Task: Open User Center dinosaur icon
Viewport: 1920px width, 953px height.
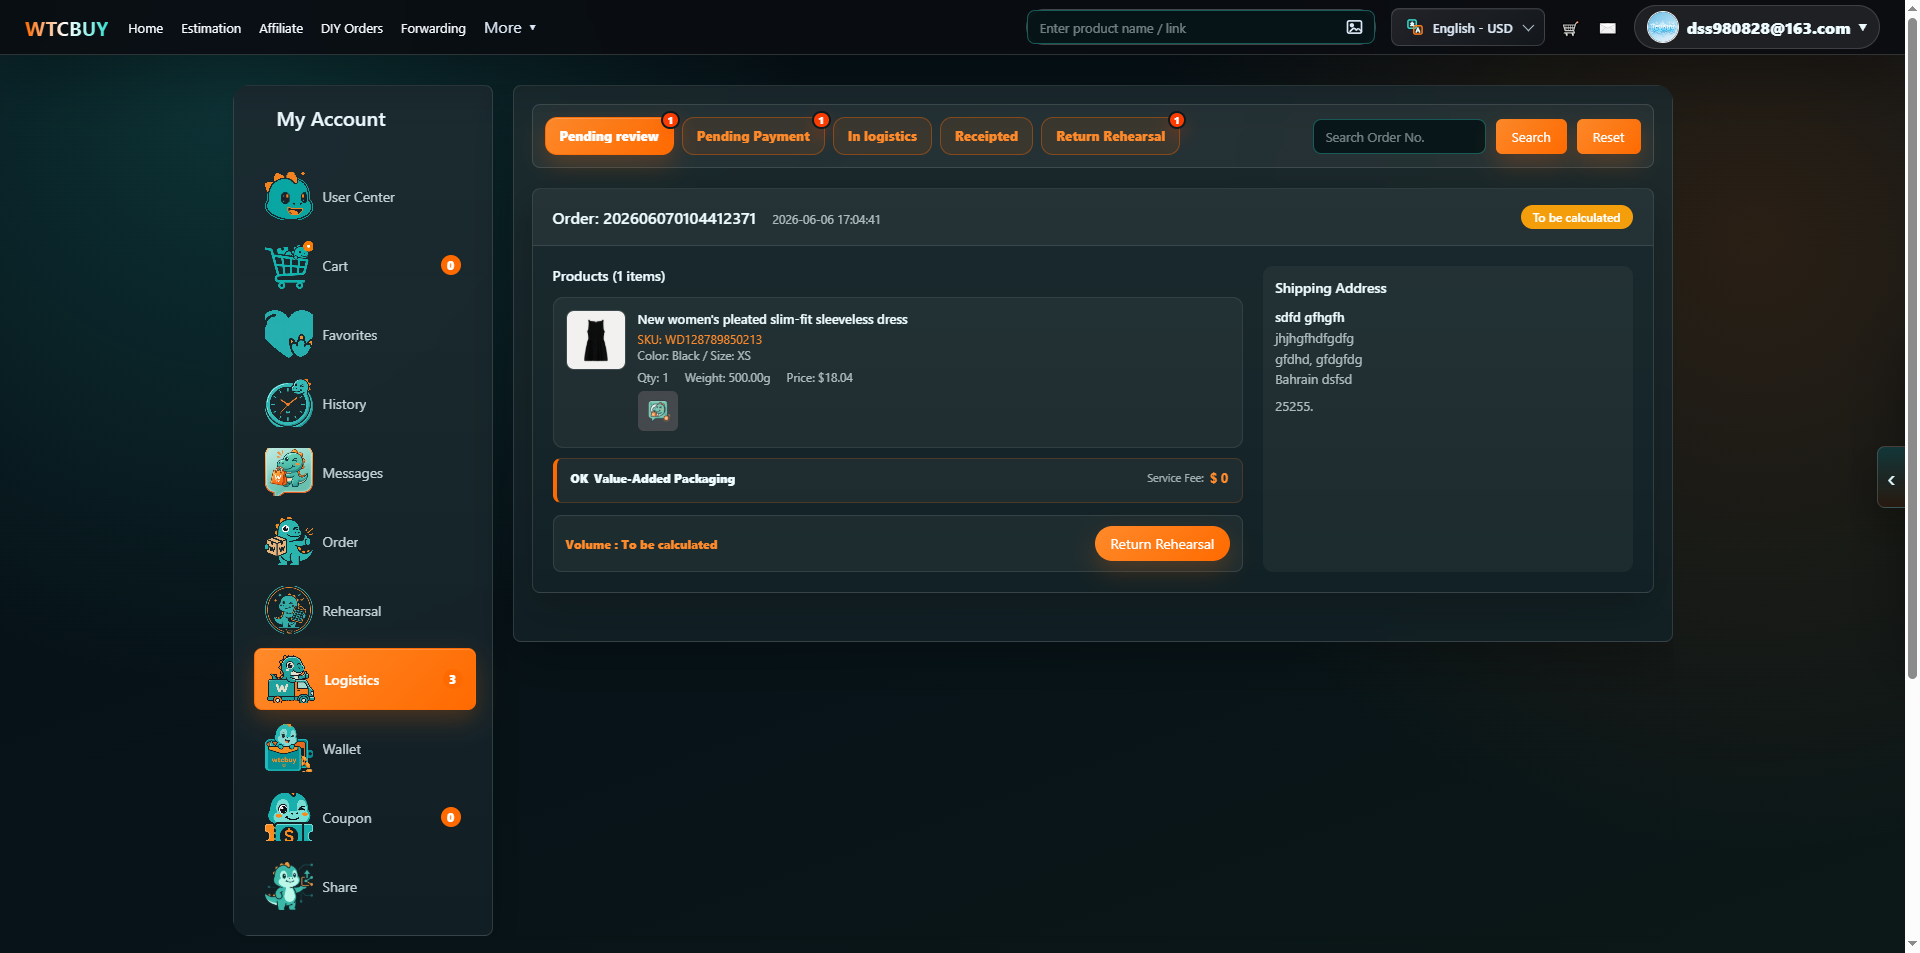Action: click(289, 197)
